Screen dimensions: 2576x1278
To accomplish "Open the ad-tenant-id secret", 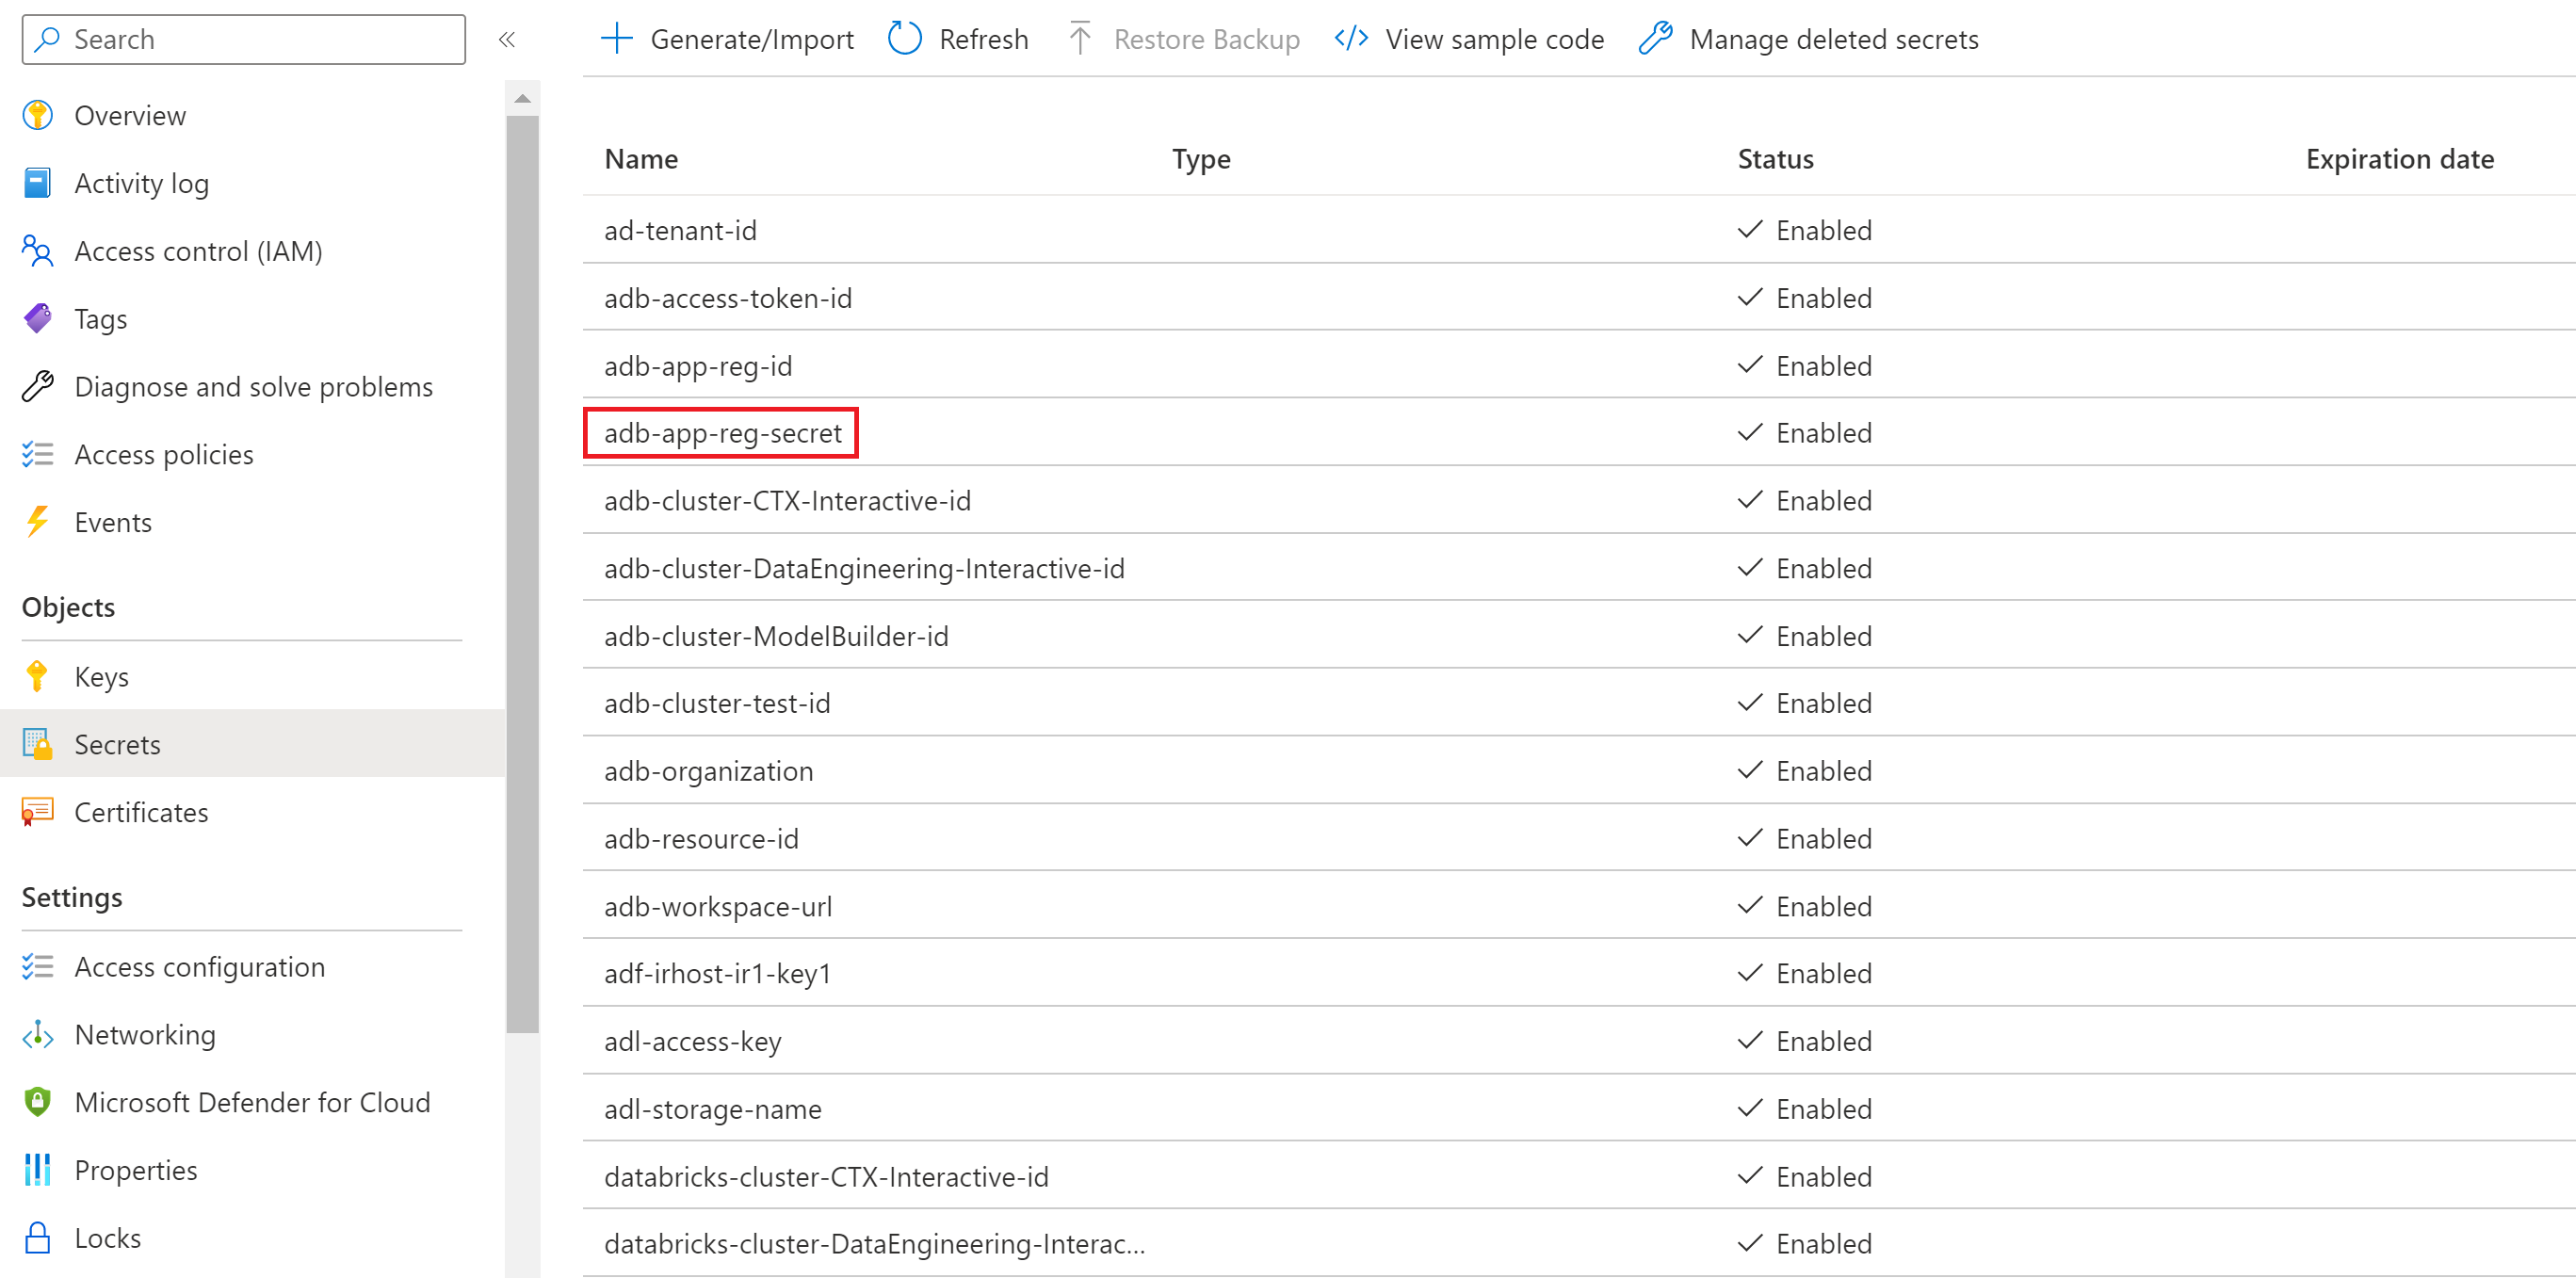I will (680, 230).
